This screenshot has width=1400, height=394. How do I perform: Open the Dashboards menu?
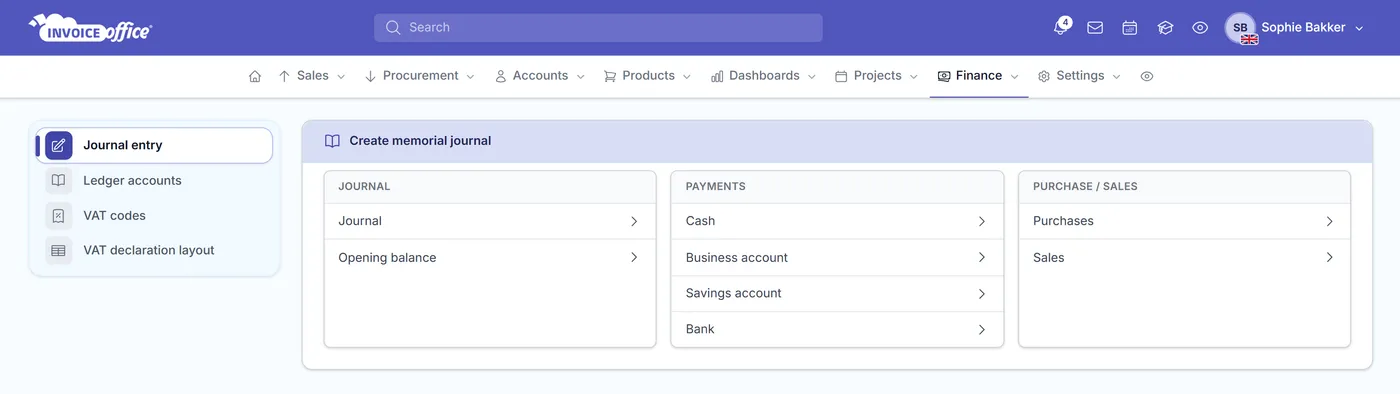[x=764, y=76]
